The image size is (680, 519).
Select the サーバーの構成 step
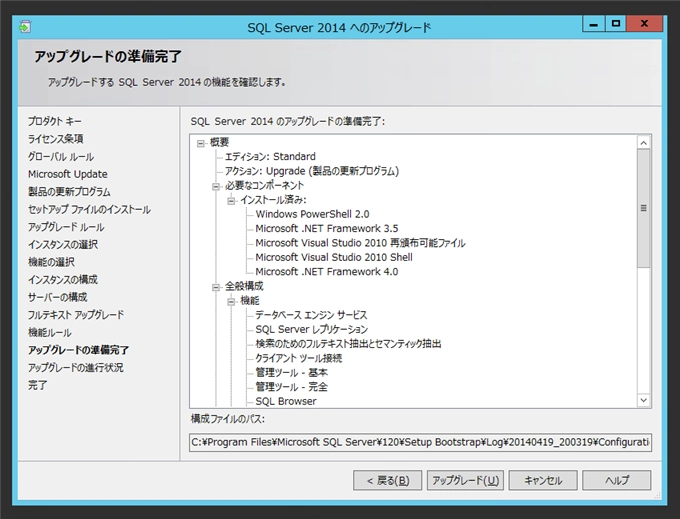point(58,297)
